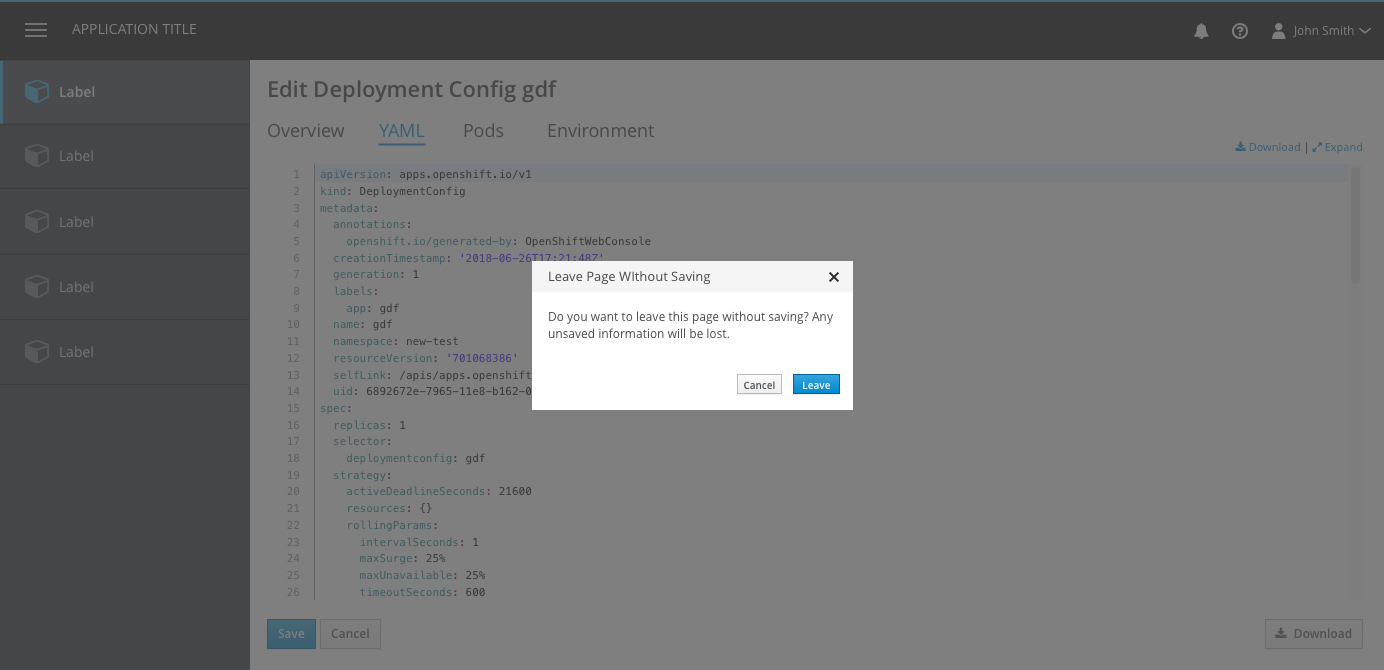This screenshot has height=670, width=1384.
Task: Click the notification bell icon
Action: click(1201, 31)
